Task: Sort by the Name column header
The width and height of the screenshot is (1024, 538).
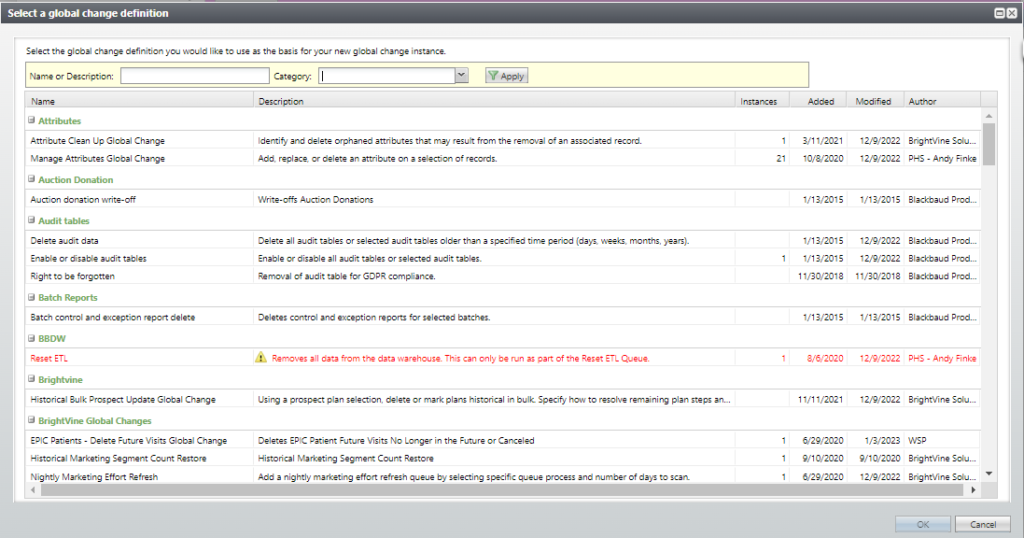Action: (140, 101)
